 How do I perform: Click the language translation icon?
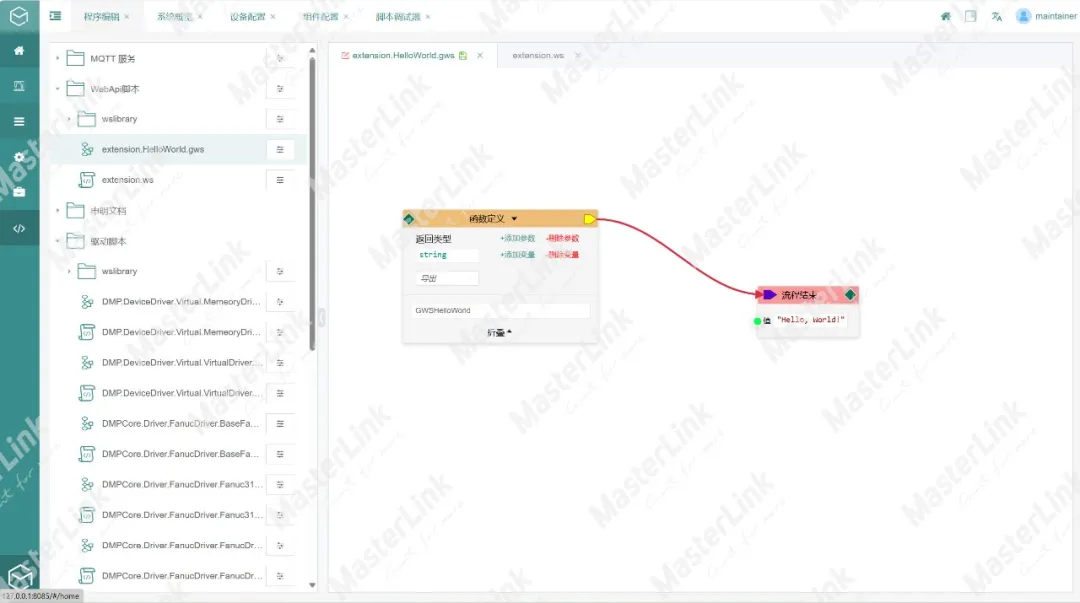click(x=996, y=16)
